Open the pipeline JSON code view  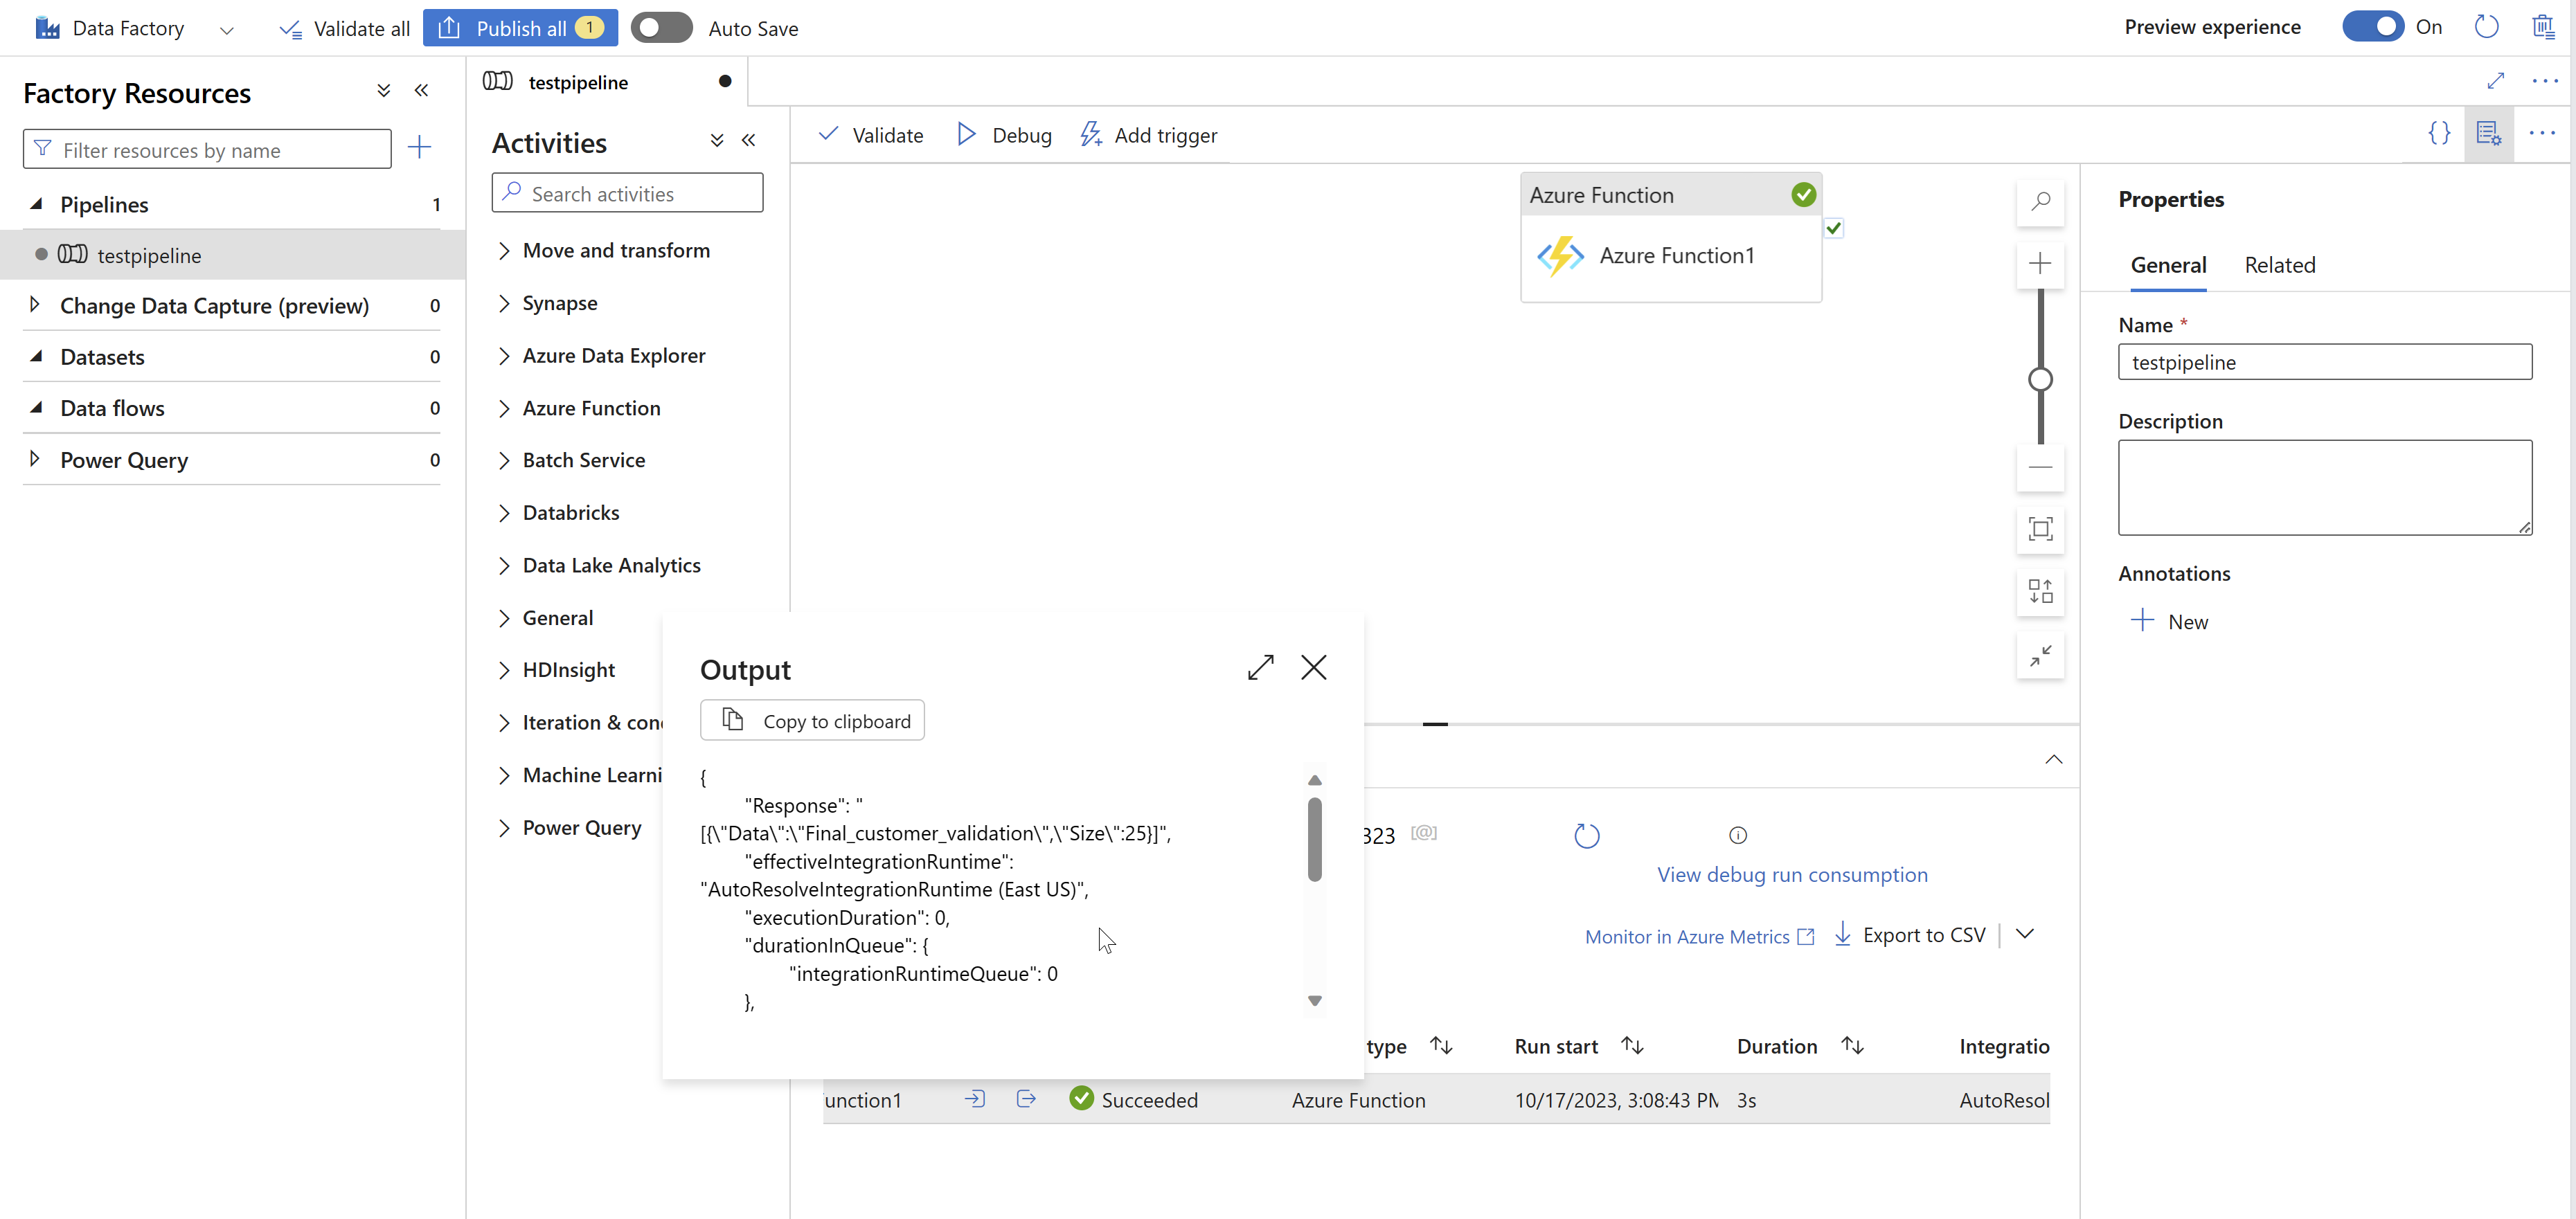[2438, 133]
